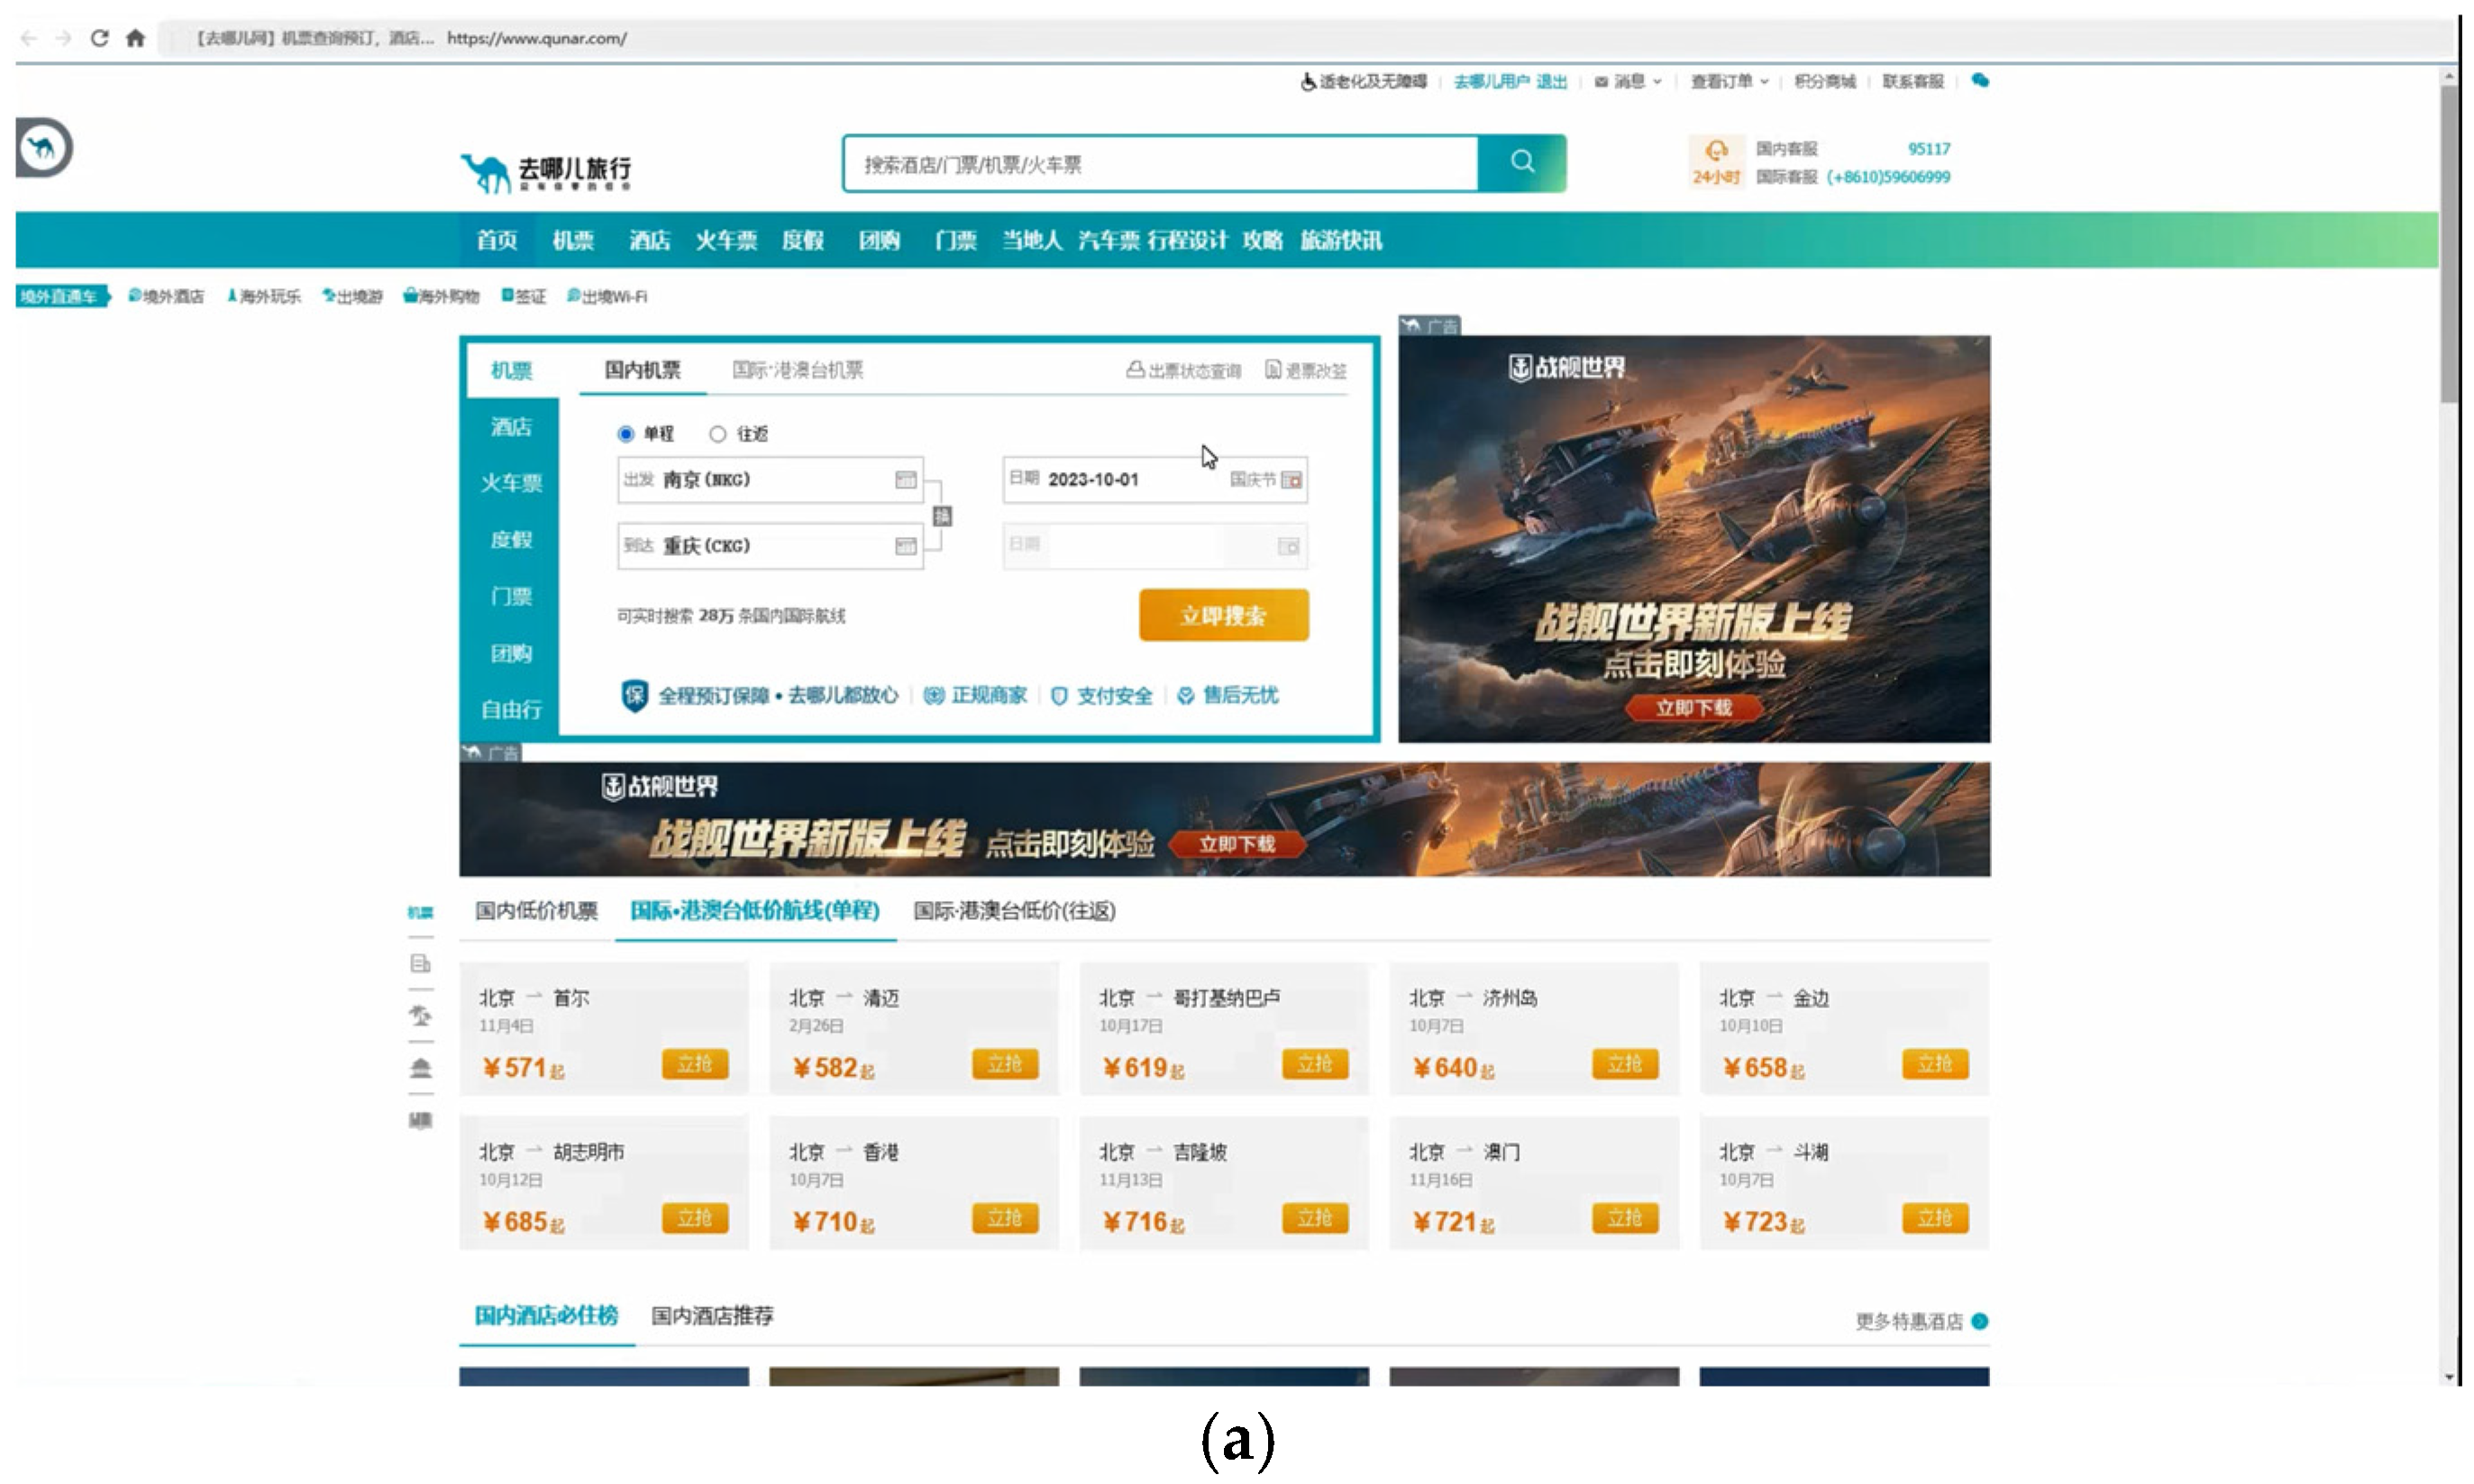Click the magnifier search button
Screen dimensions: 2474x1484
[1521, 162]
